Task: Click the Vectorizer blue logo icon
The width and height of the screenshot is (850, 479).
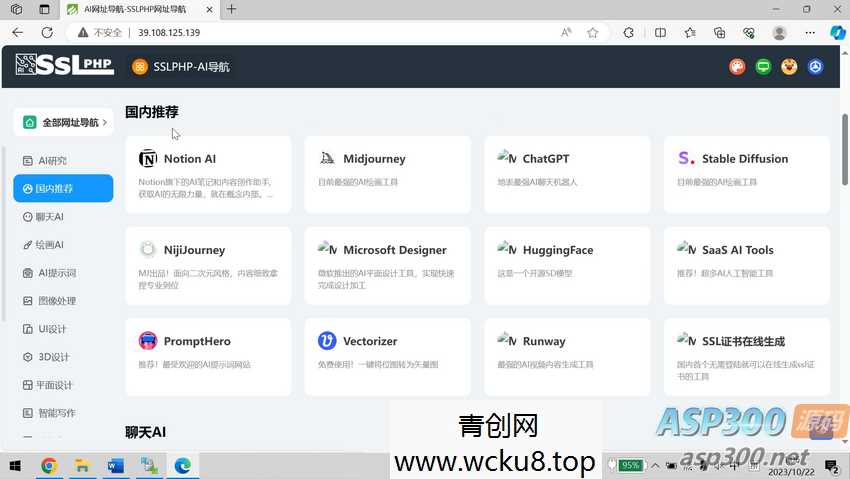Action: coord(327,341)
